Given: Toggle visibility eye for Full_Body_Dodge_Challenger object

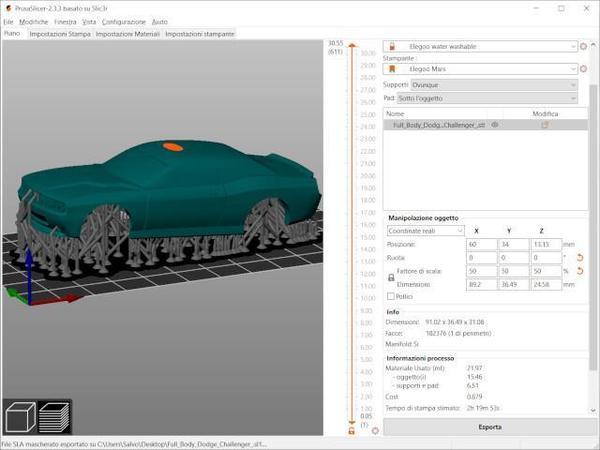Looking at the screenshot, I should point(495,125).
